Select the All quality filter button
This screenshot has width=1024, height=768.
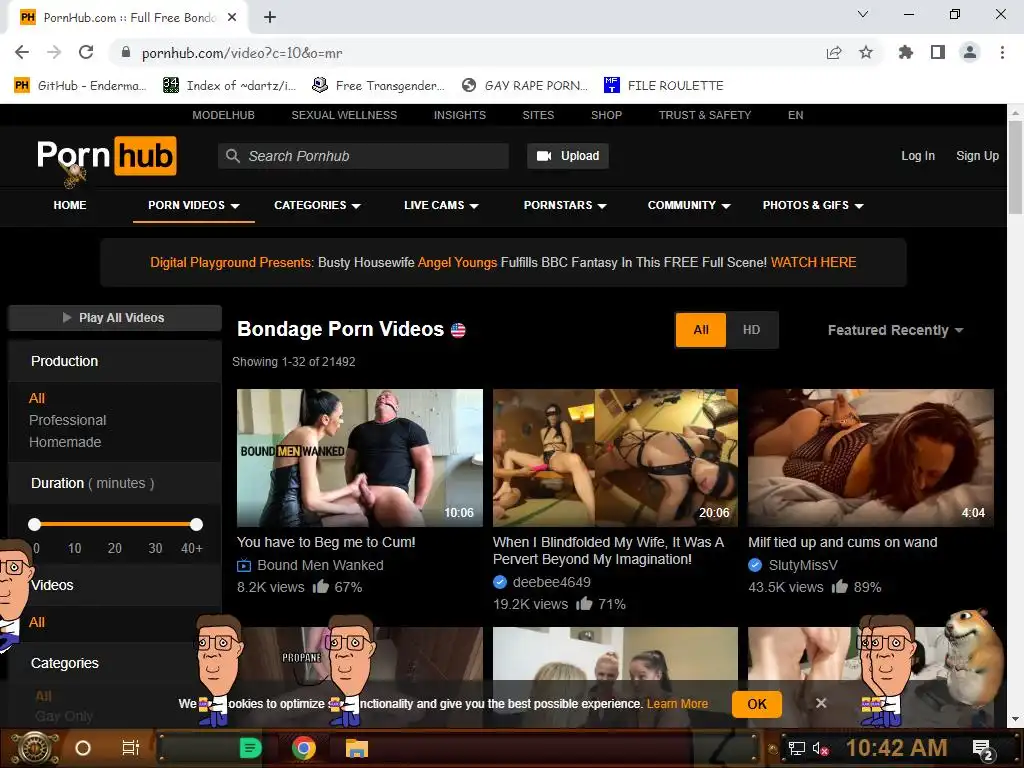click(x=701, y=330)
